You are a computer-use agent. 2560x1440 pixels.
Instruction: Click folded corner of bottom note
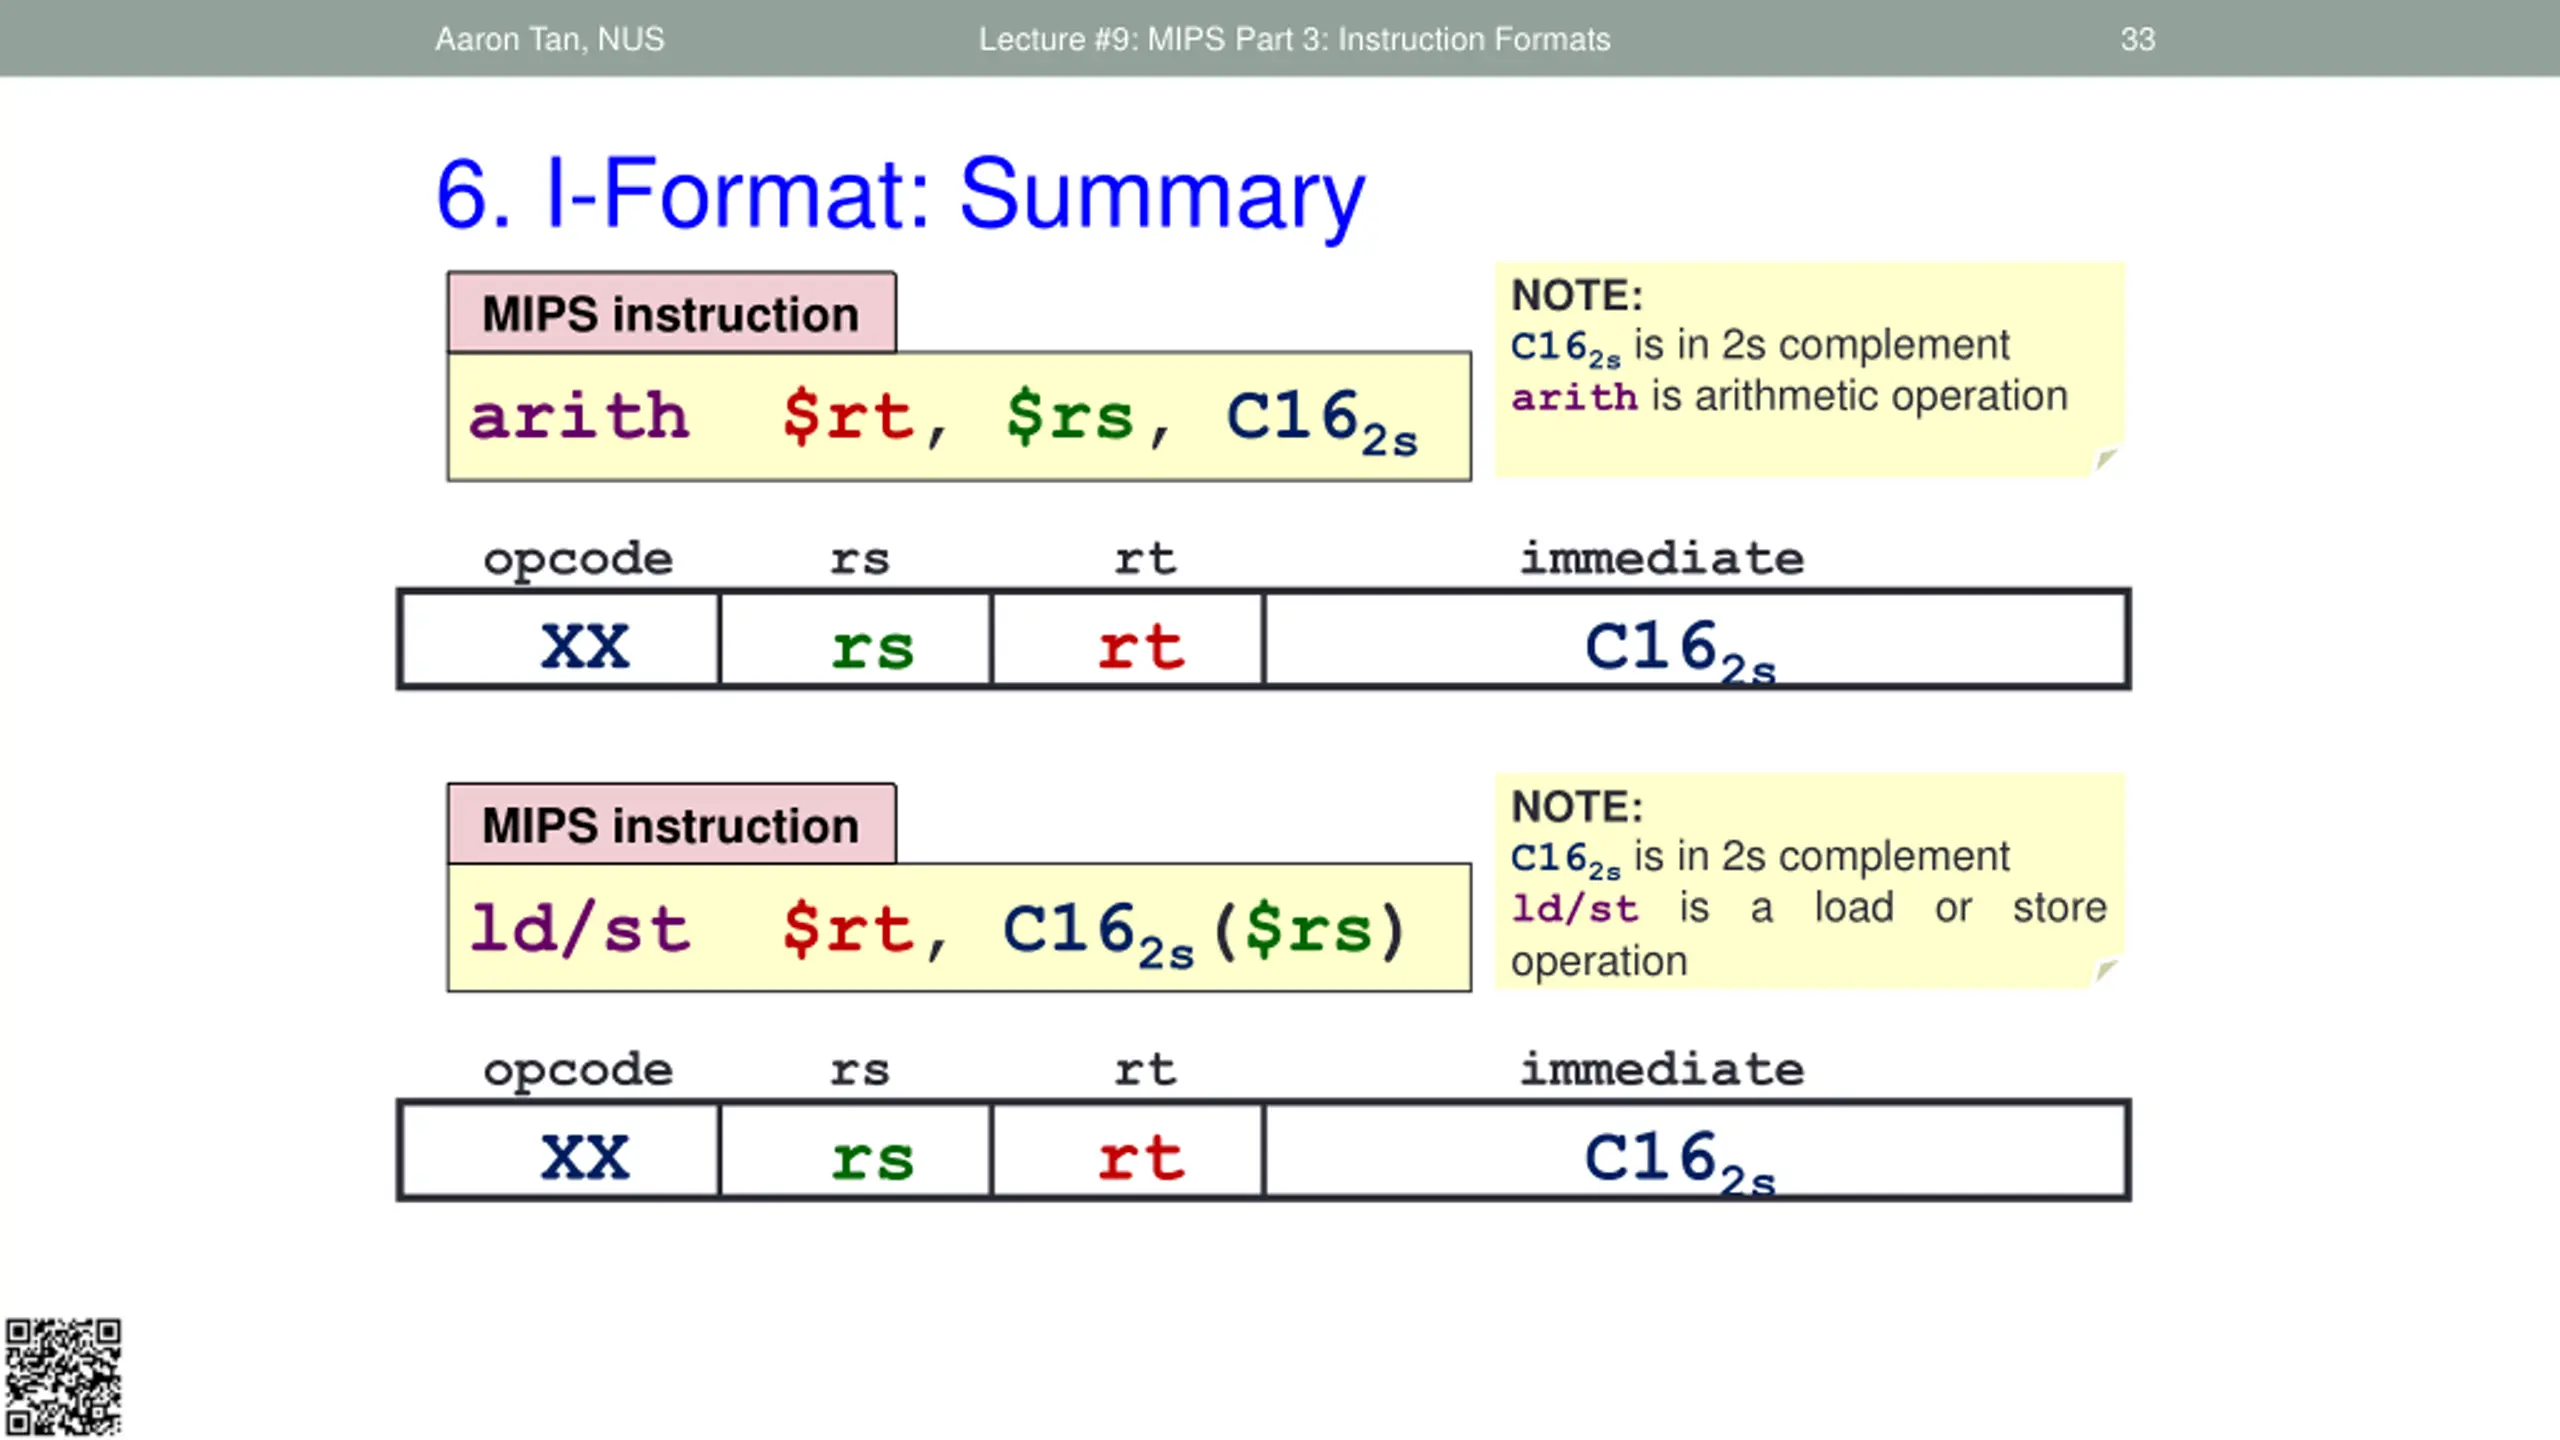[x=2106, y=971]
